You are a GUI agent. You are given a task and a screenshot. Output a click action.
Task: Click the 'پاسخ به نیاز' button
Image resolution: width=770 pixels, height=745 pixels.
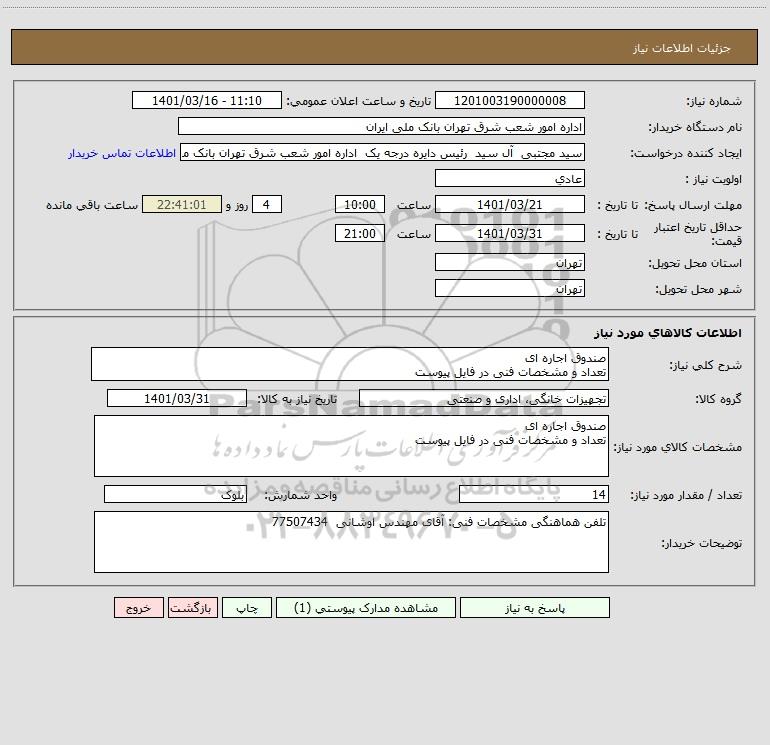535,607
